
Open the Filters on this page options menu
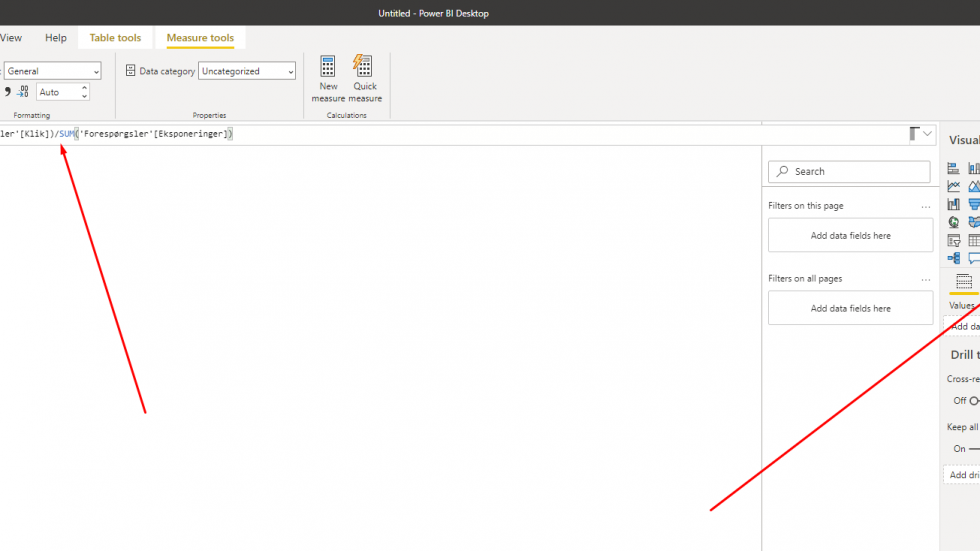pos(926,206)
